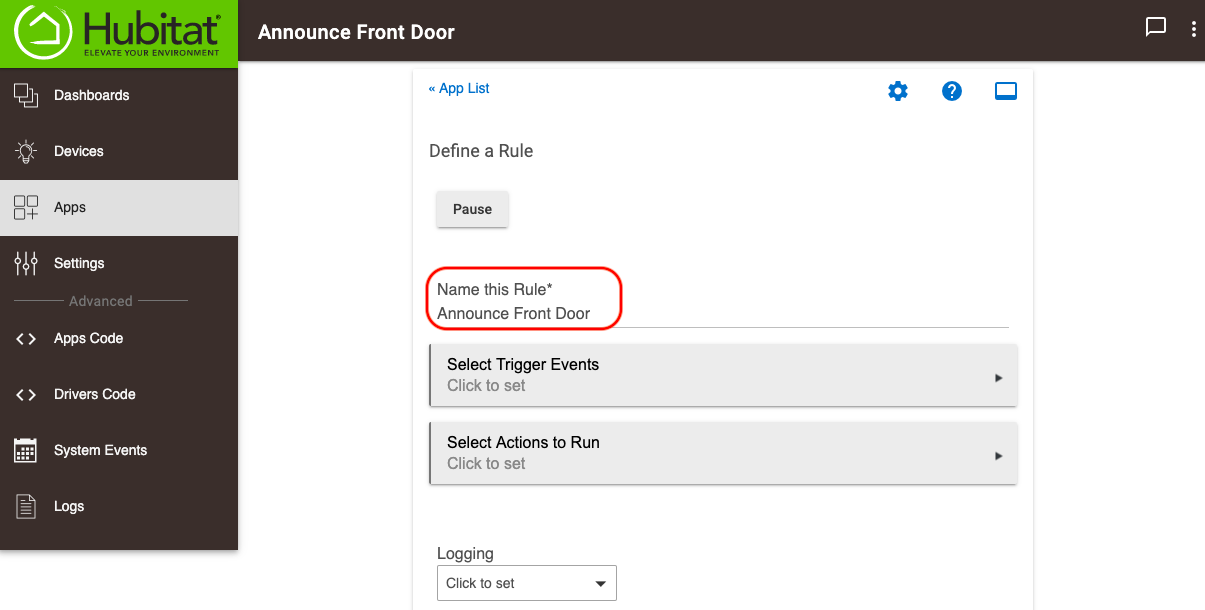This screenshot has height=610, width=1205.
Task: Click the Dashboards sidebar icon
Action: (x=26, y=96)
